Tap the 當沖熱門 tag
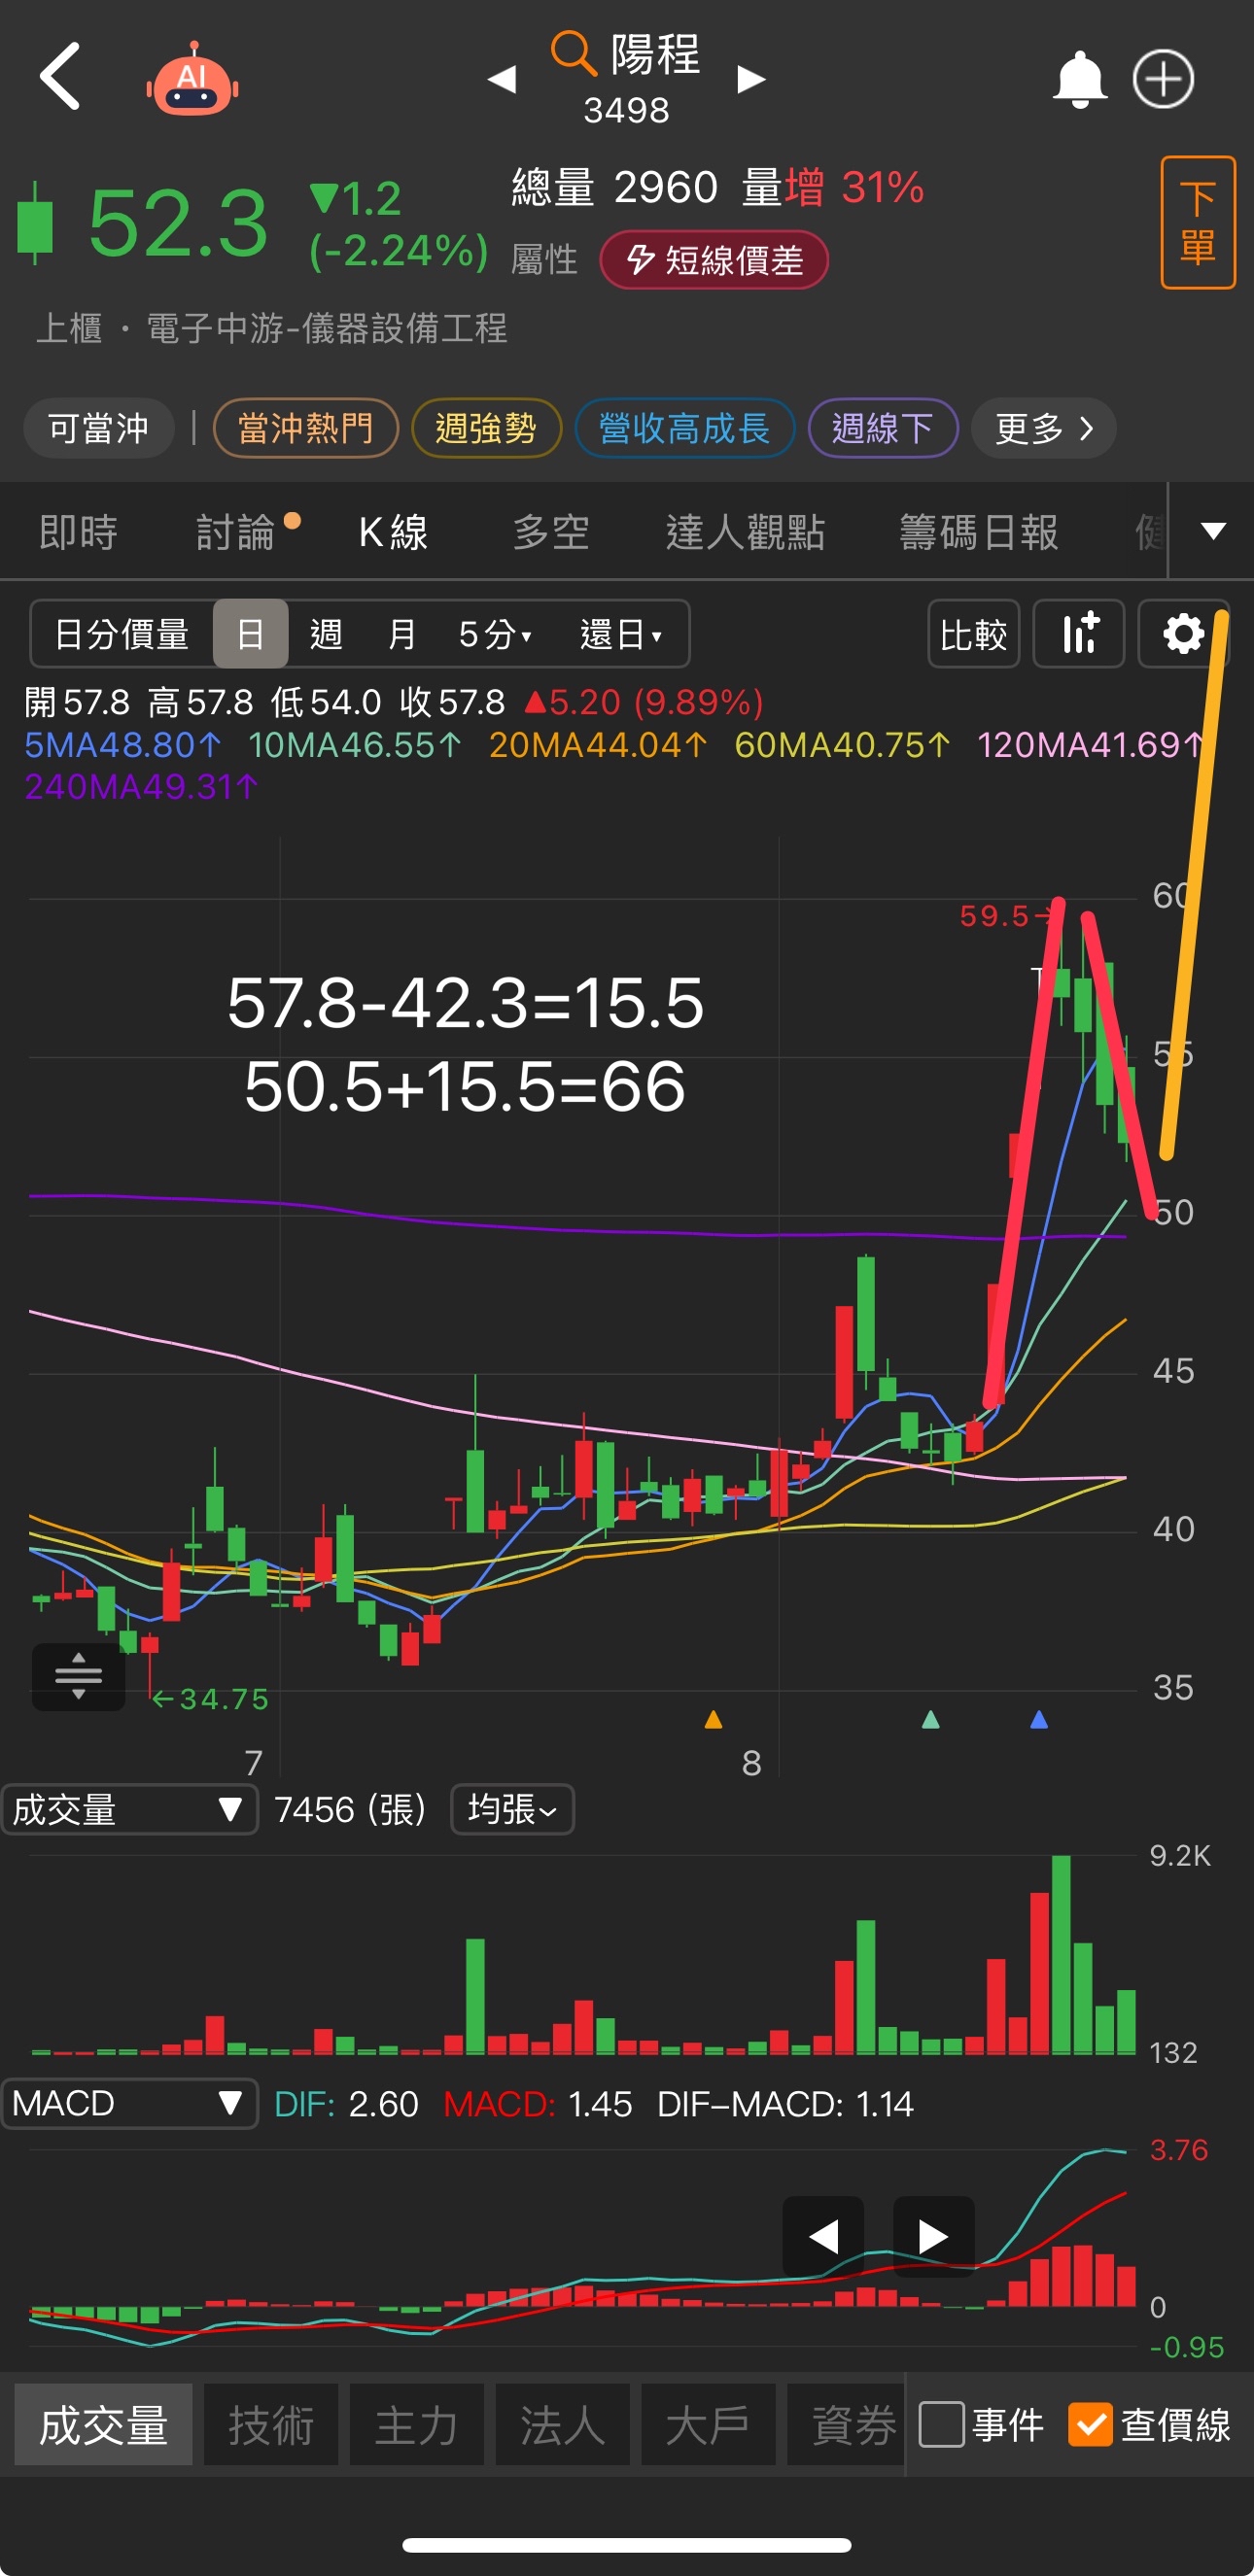1254x2576 pixels. coord(306,428)
